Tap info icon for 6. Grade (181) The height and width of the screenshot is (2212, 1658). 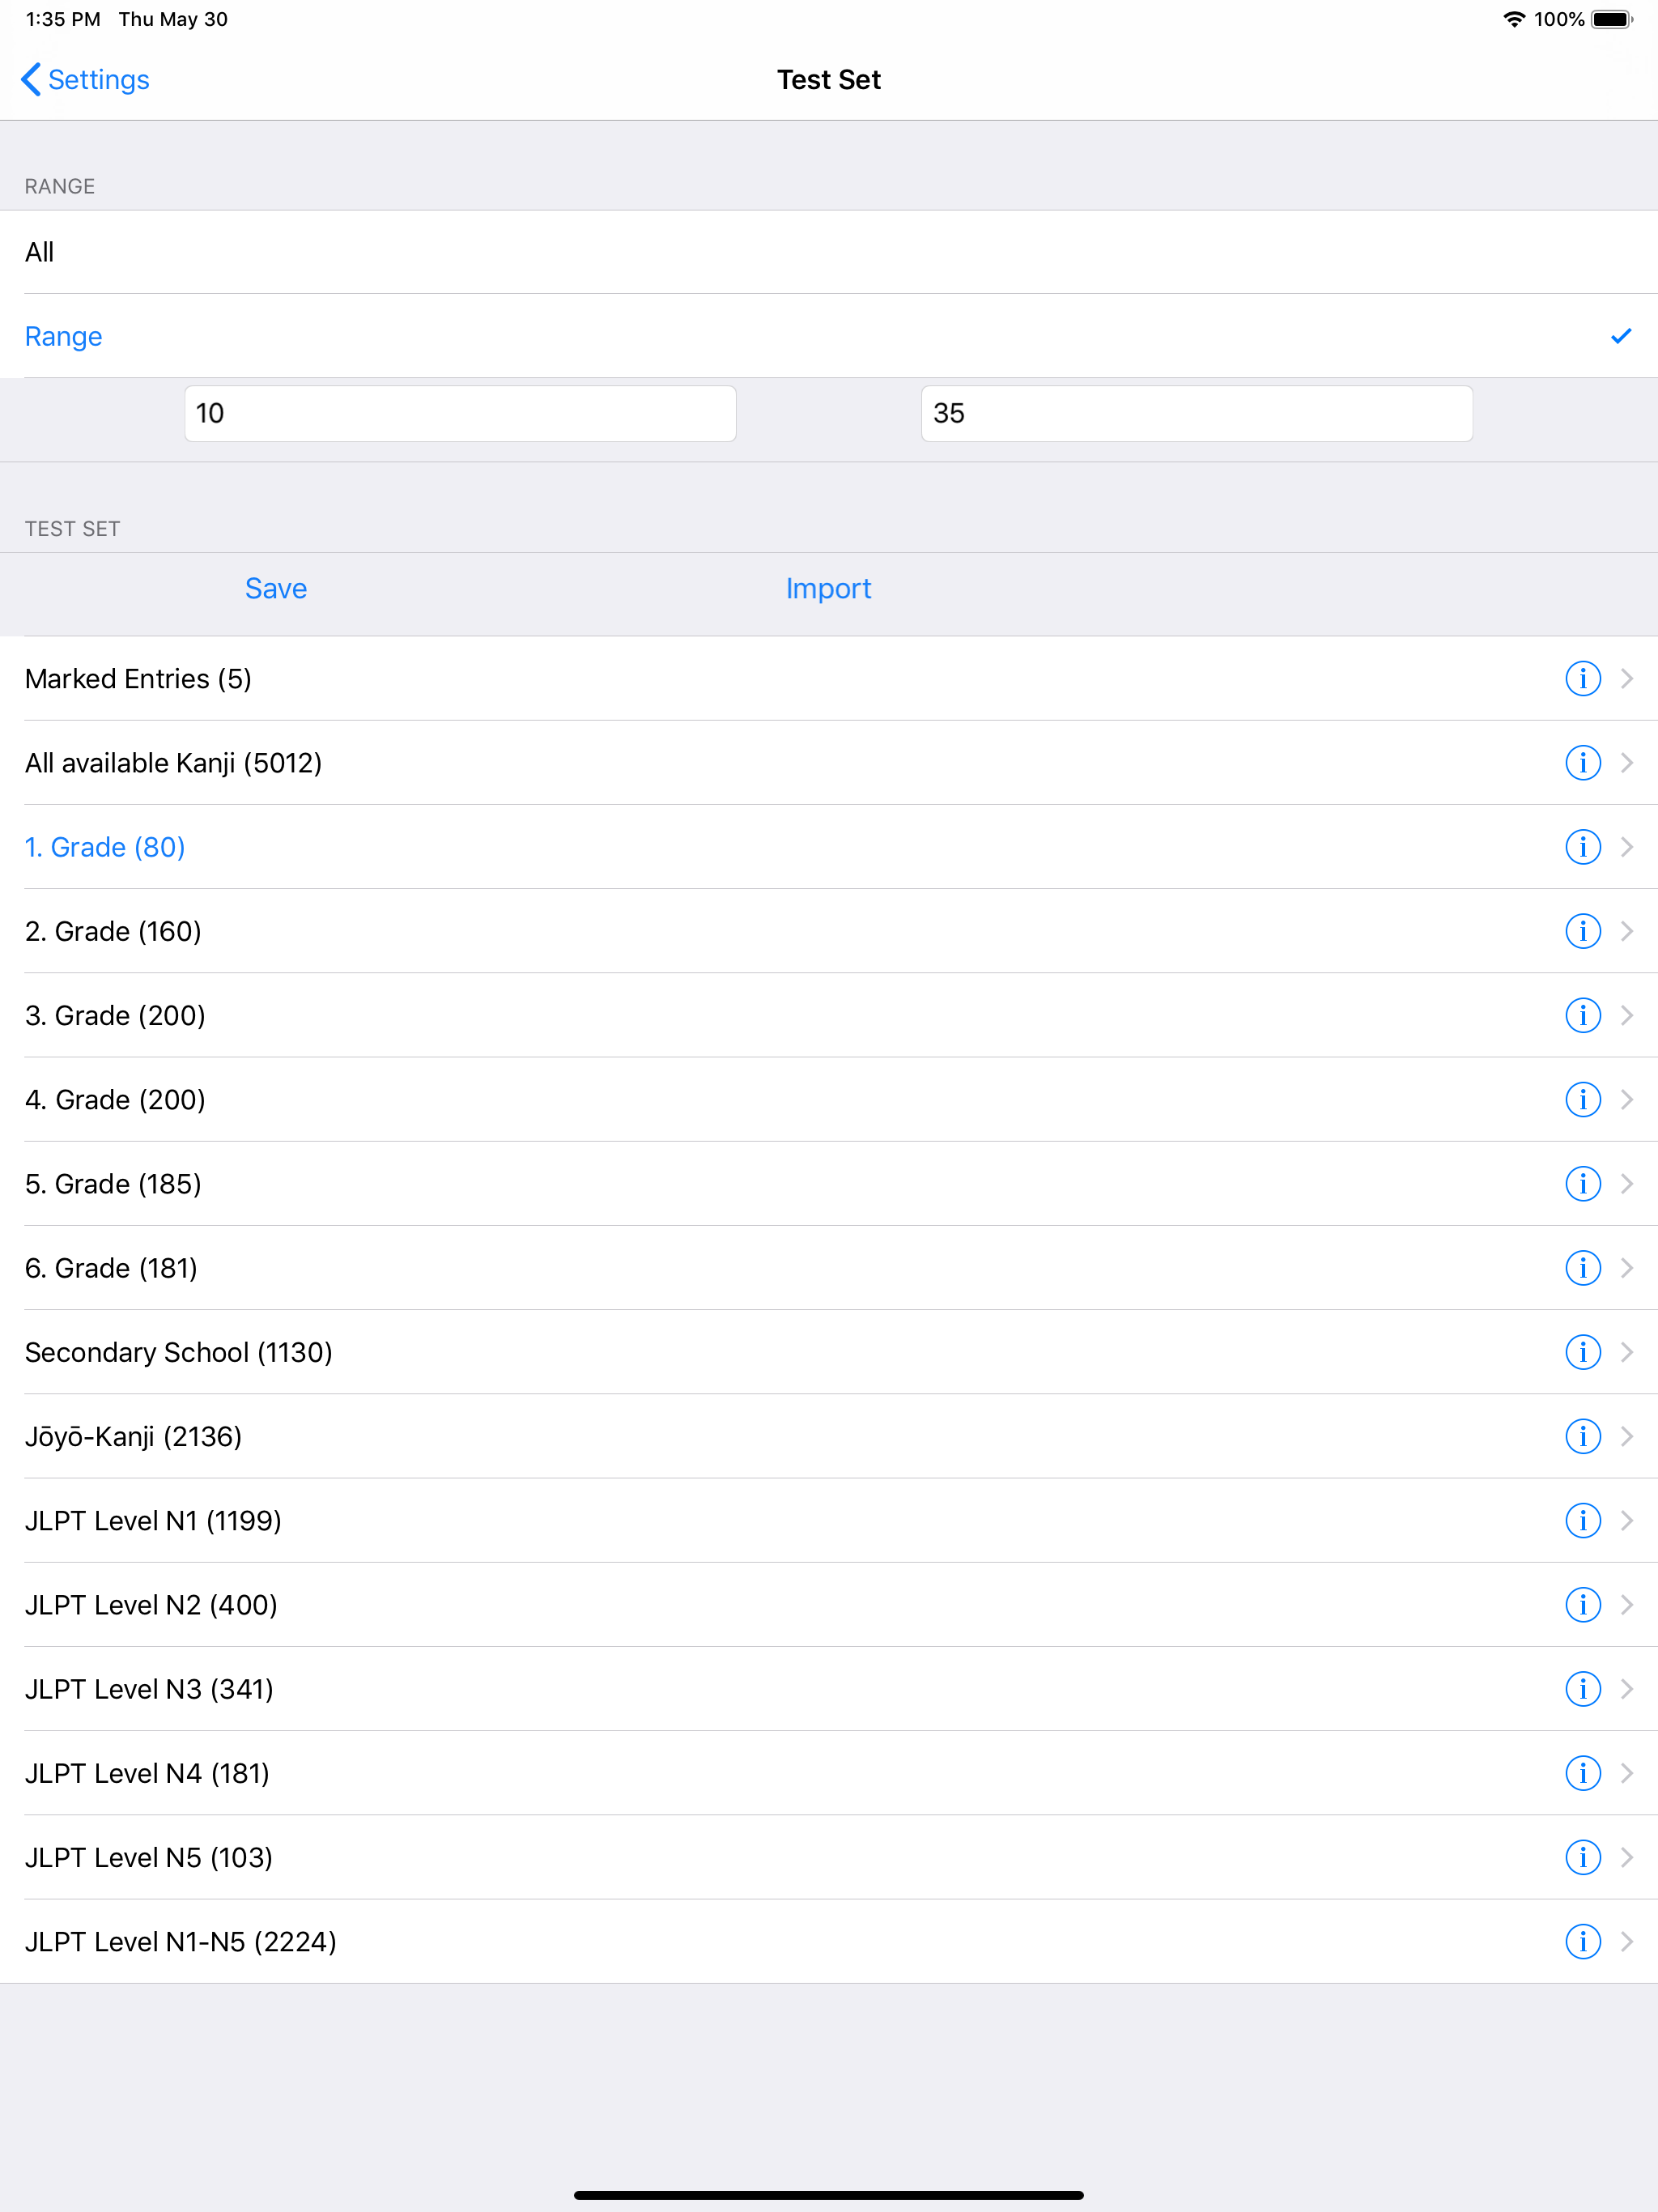point(1582,1267)
